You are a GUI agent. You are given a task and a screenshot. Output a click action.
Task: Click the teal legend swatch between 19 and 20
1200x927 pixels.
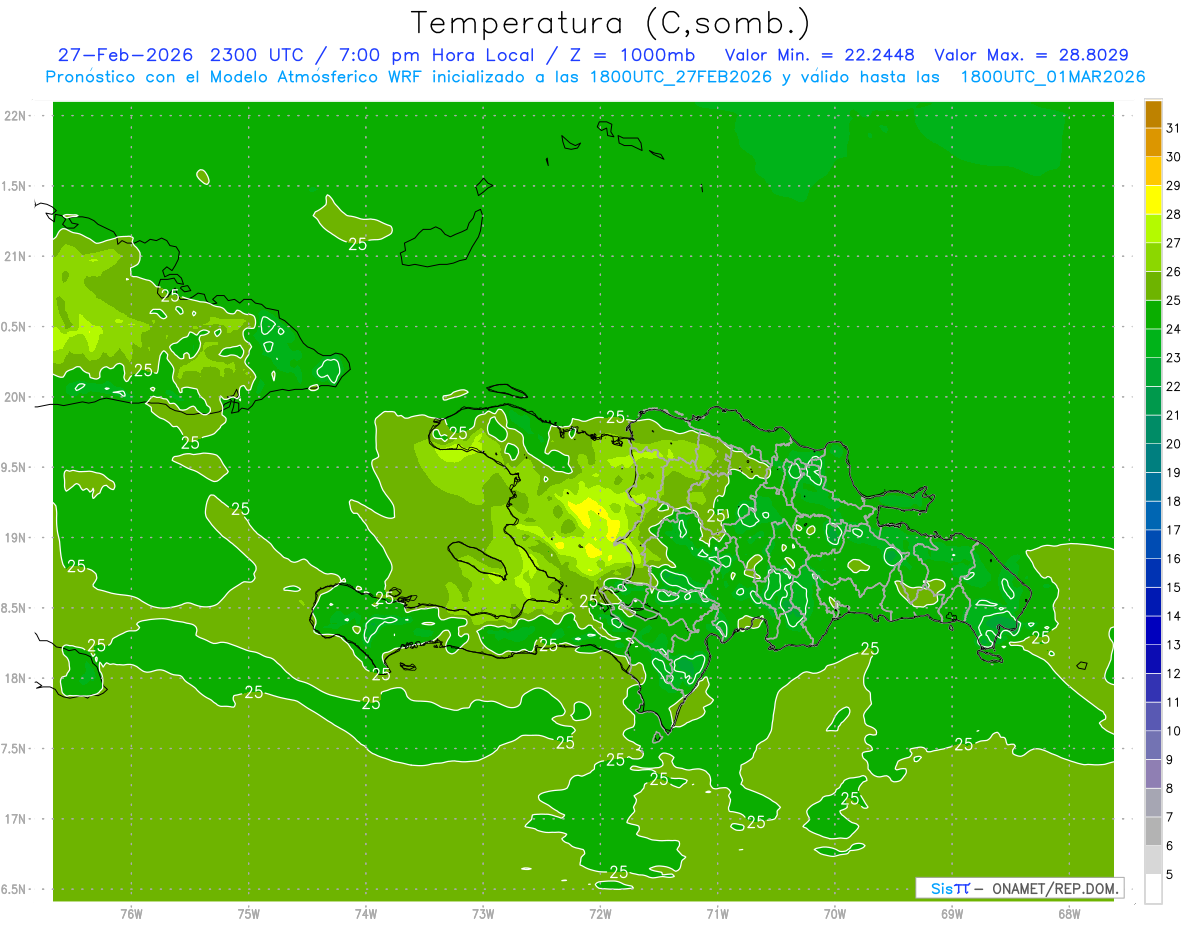coord(1153,458)
